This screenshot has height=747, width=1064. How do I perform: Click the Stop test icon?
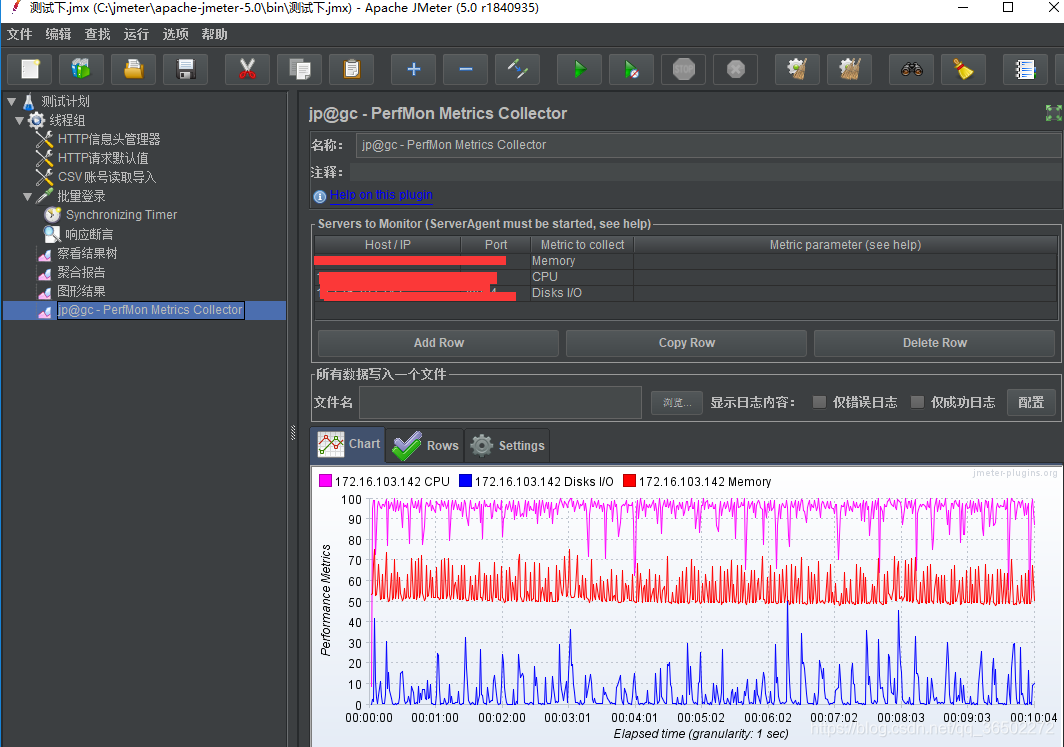(x=683, y=69)
